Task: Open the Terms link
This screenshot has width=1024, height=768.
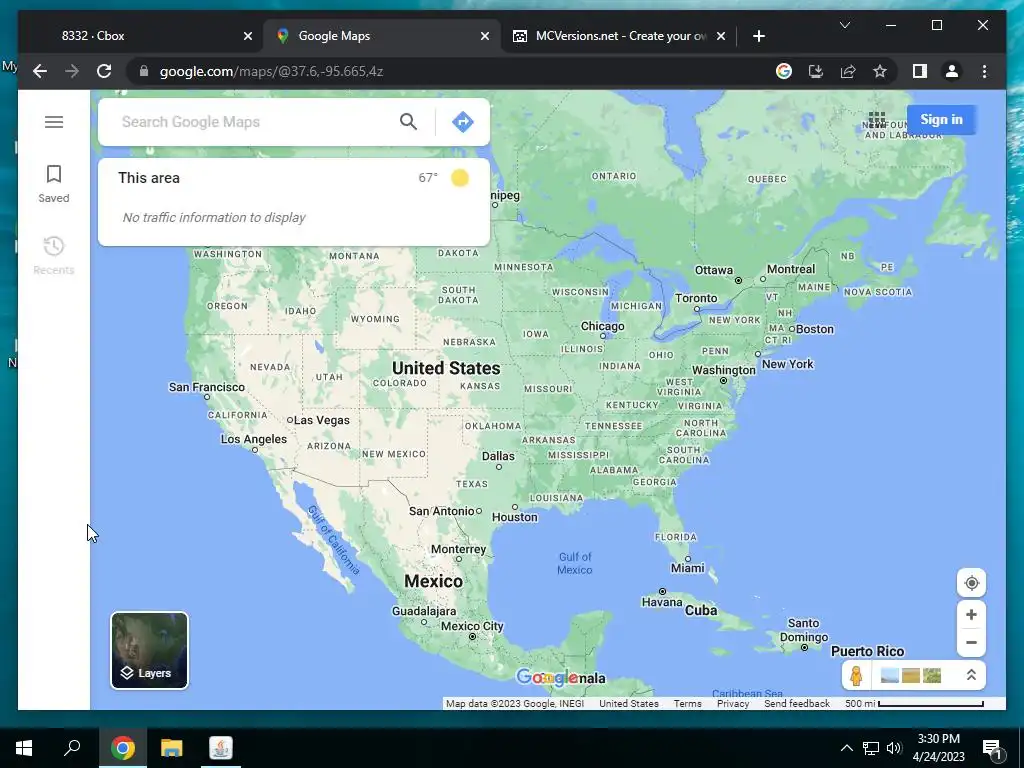Action: click(x=687, y=703)
